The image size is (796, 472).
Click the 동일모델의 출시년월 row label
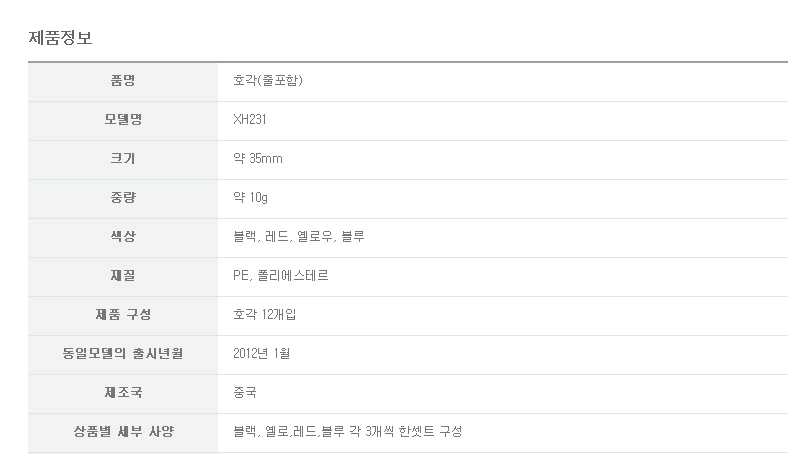click(123, 354)
